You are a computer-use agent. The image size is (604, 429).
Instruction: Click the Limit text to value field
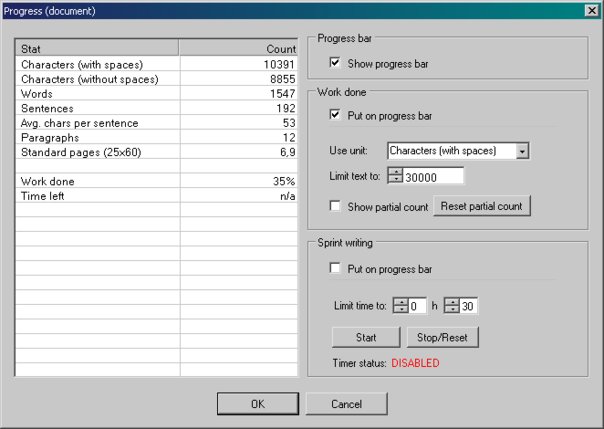(x=433, y=177)
